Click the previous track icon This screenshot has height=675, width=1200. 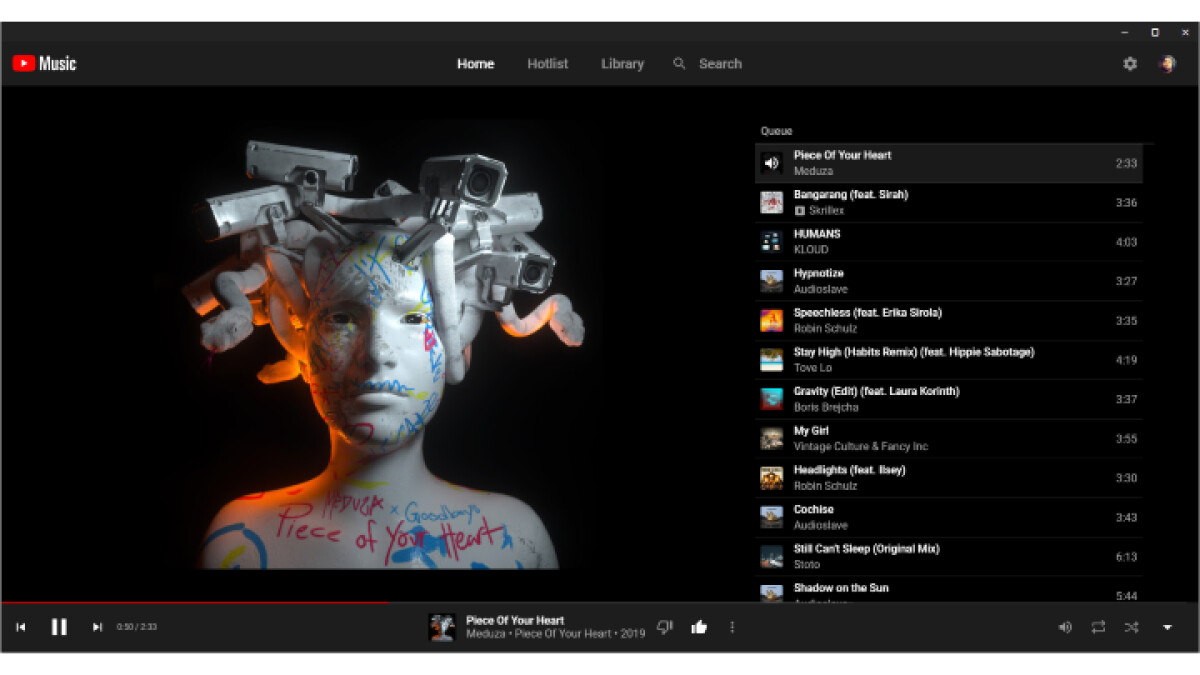22,627
